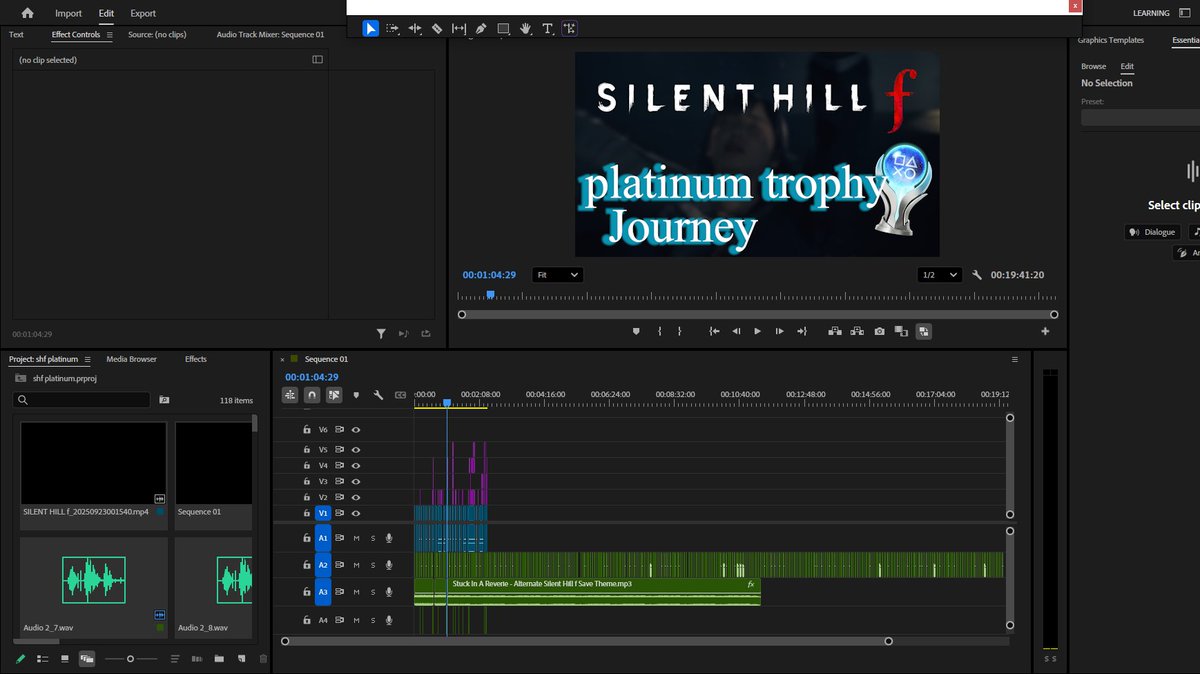This screenshot has width=1200, height=674.
Task: Open Program Monitor button editor plus icon
Action: (1045, 331)
